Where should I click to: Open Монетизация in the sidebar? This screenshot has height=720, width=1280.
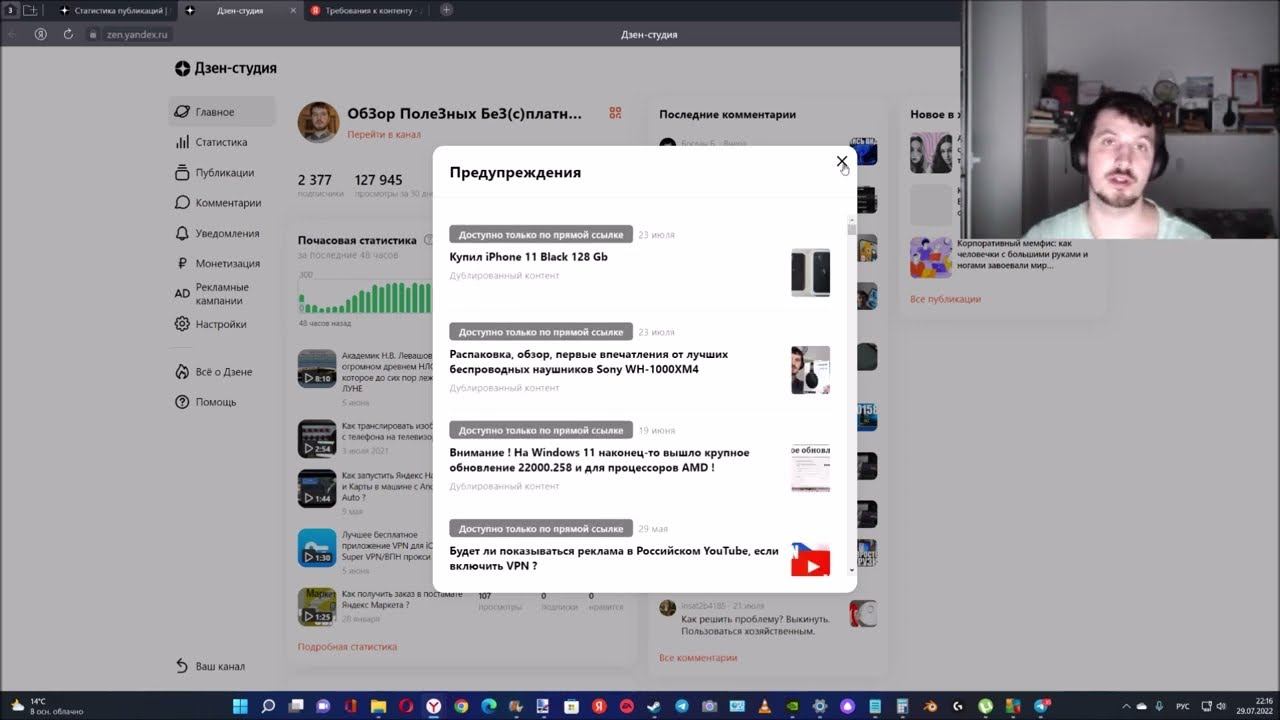pos(222,264)
